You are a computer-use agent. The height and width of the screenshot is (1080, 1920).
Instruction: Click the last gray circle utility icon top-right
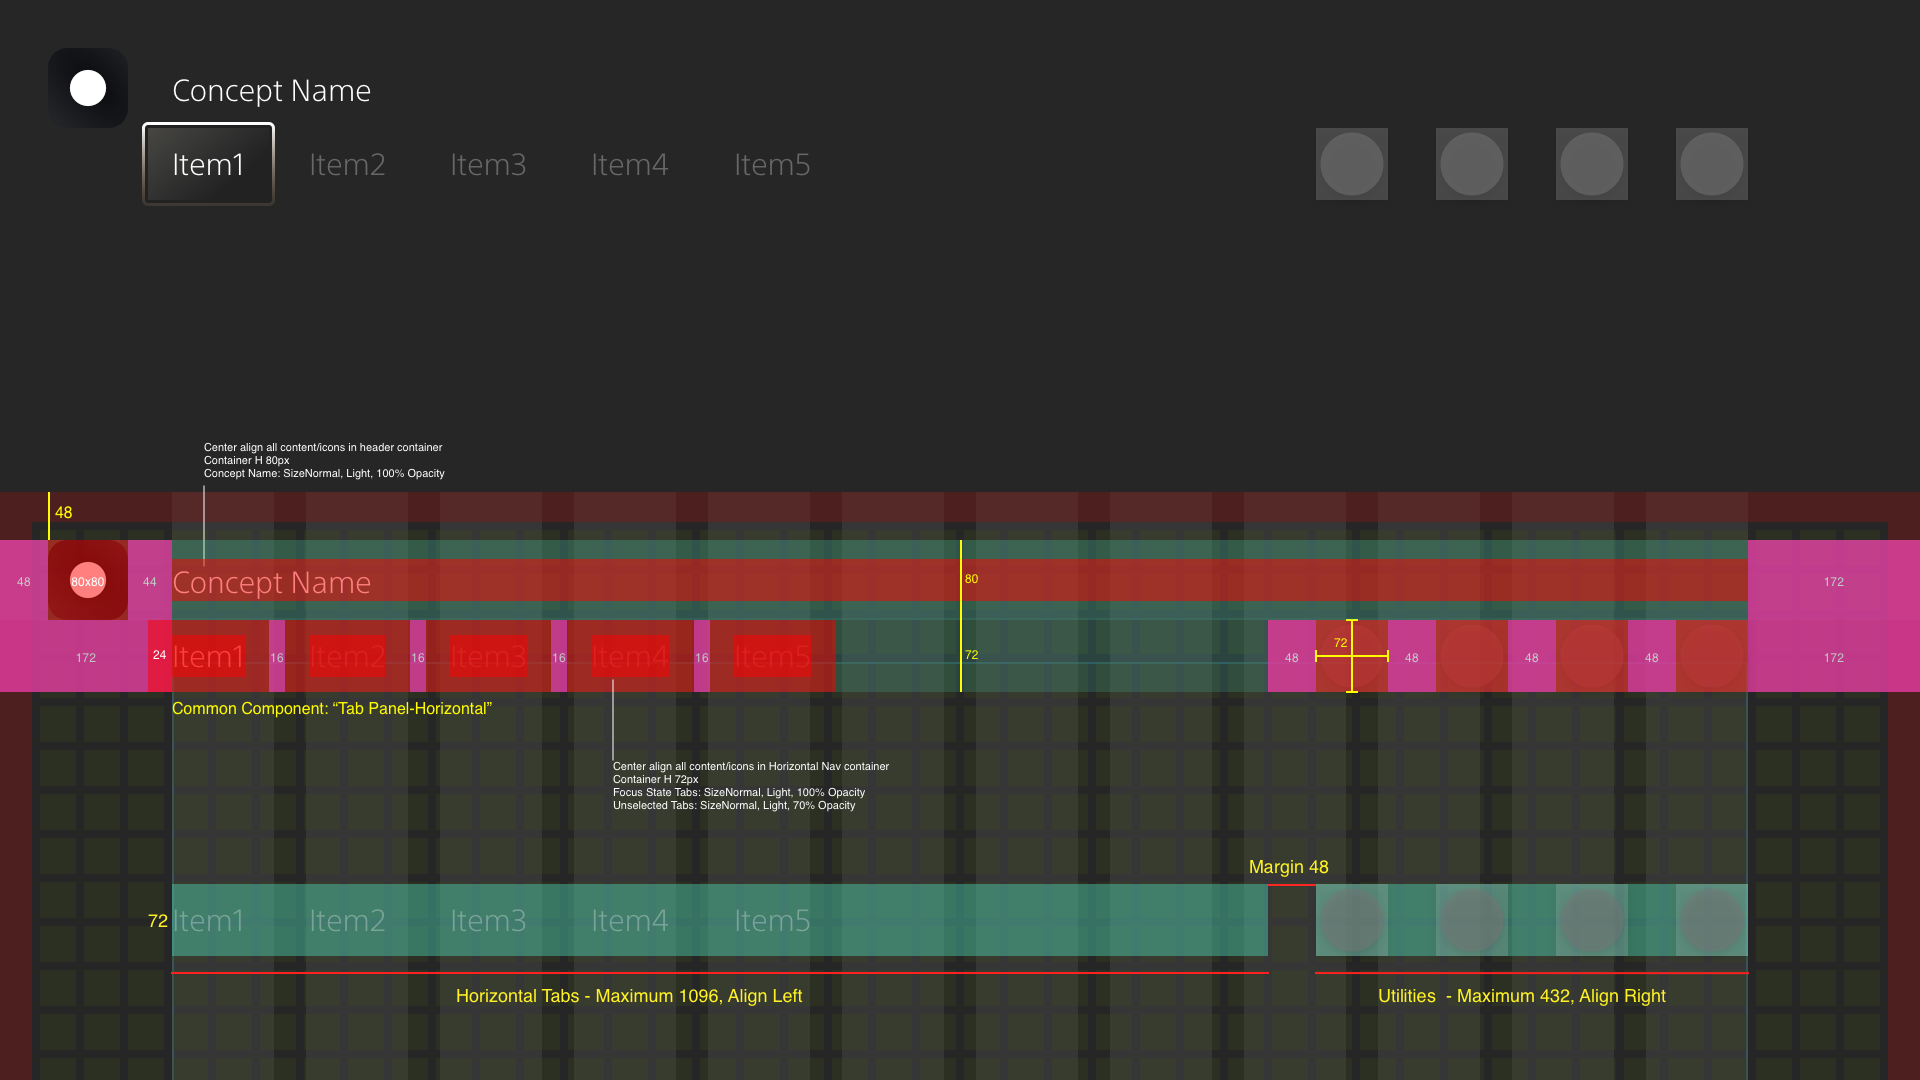(x=1712, y=164)
